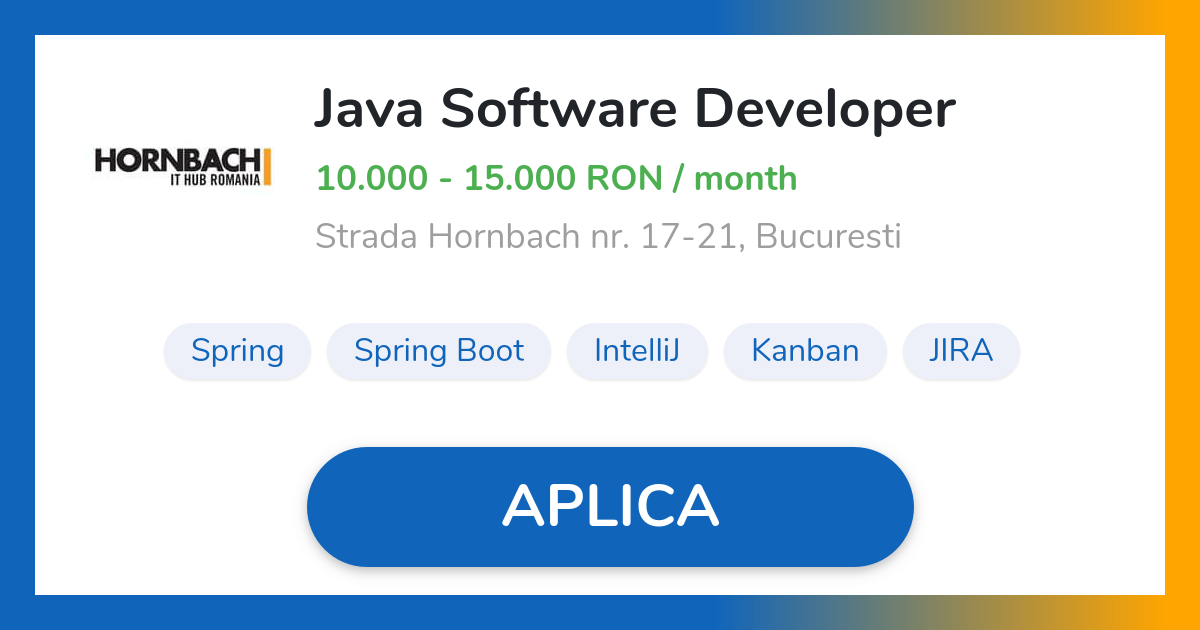Select the Spring Boot skill tag
Viewport: 1200px width, 630px height.
[438, 351]
